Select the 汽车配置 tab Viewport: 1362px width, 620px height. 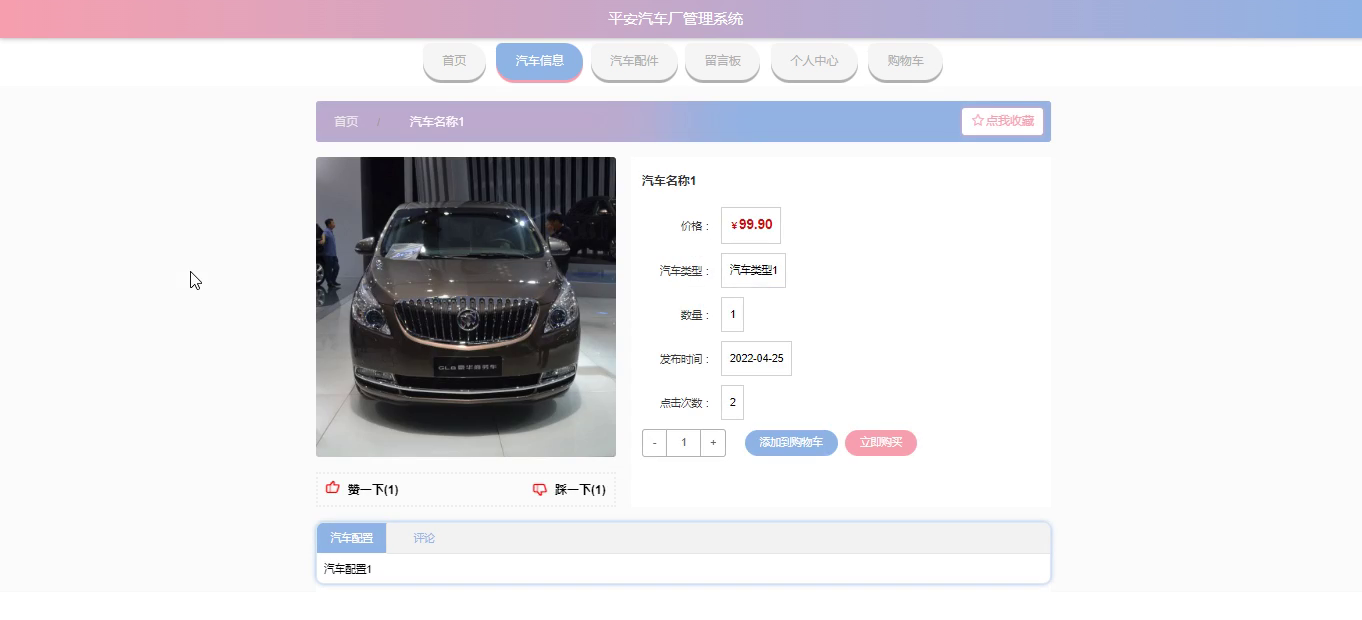pos(351,538)
